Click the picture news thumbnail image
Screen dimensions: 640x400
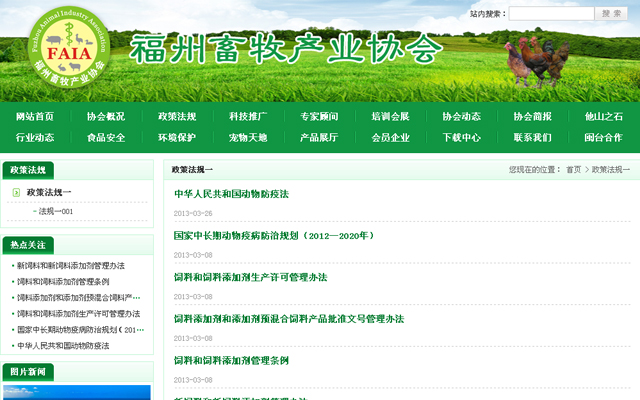point(77,392)
